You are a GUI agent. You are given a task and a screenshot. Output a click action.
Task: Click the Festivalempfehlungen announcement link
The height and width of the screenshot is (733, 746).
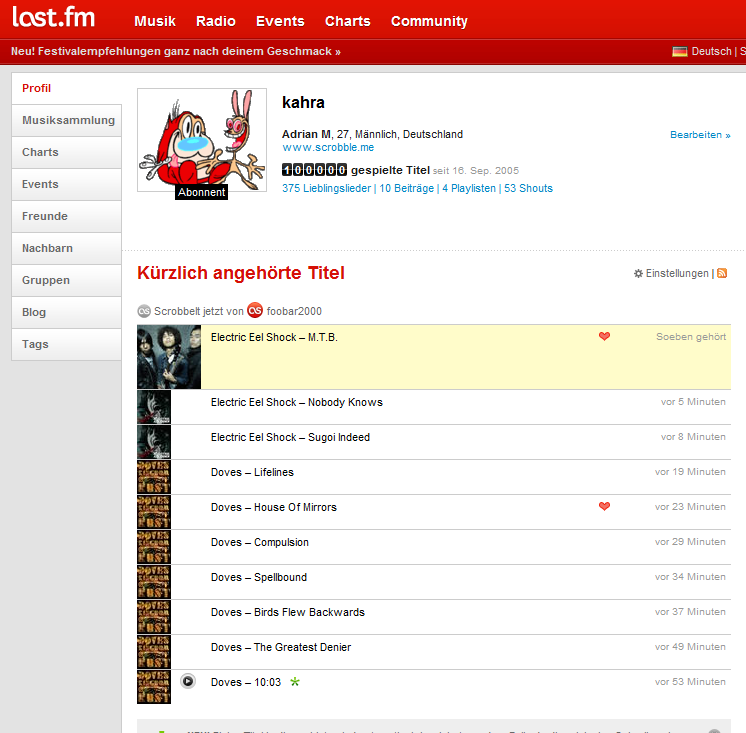176,51
